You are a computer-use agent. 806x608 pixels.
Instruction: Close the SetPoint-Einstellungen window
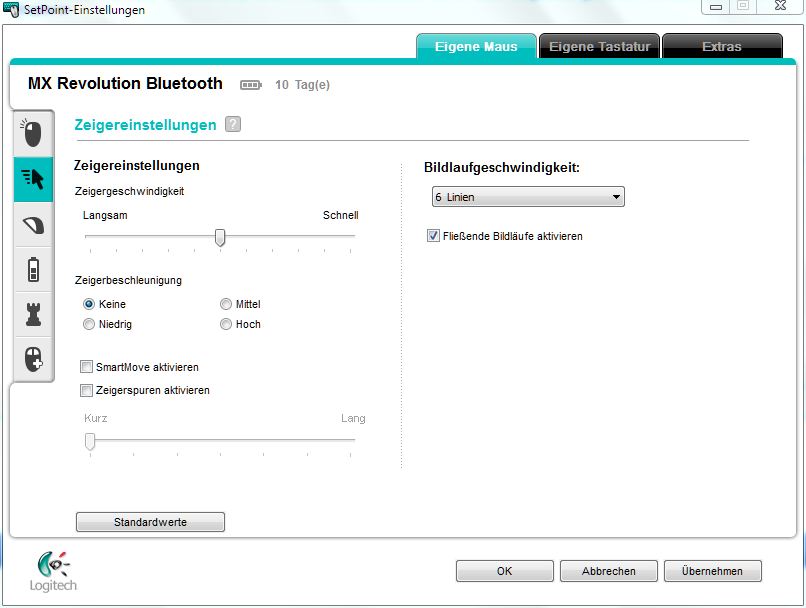pos(780,6)
